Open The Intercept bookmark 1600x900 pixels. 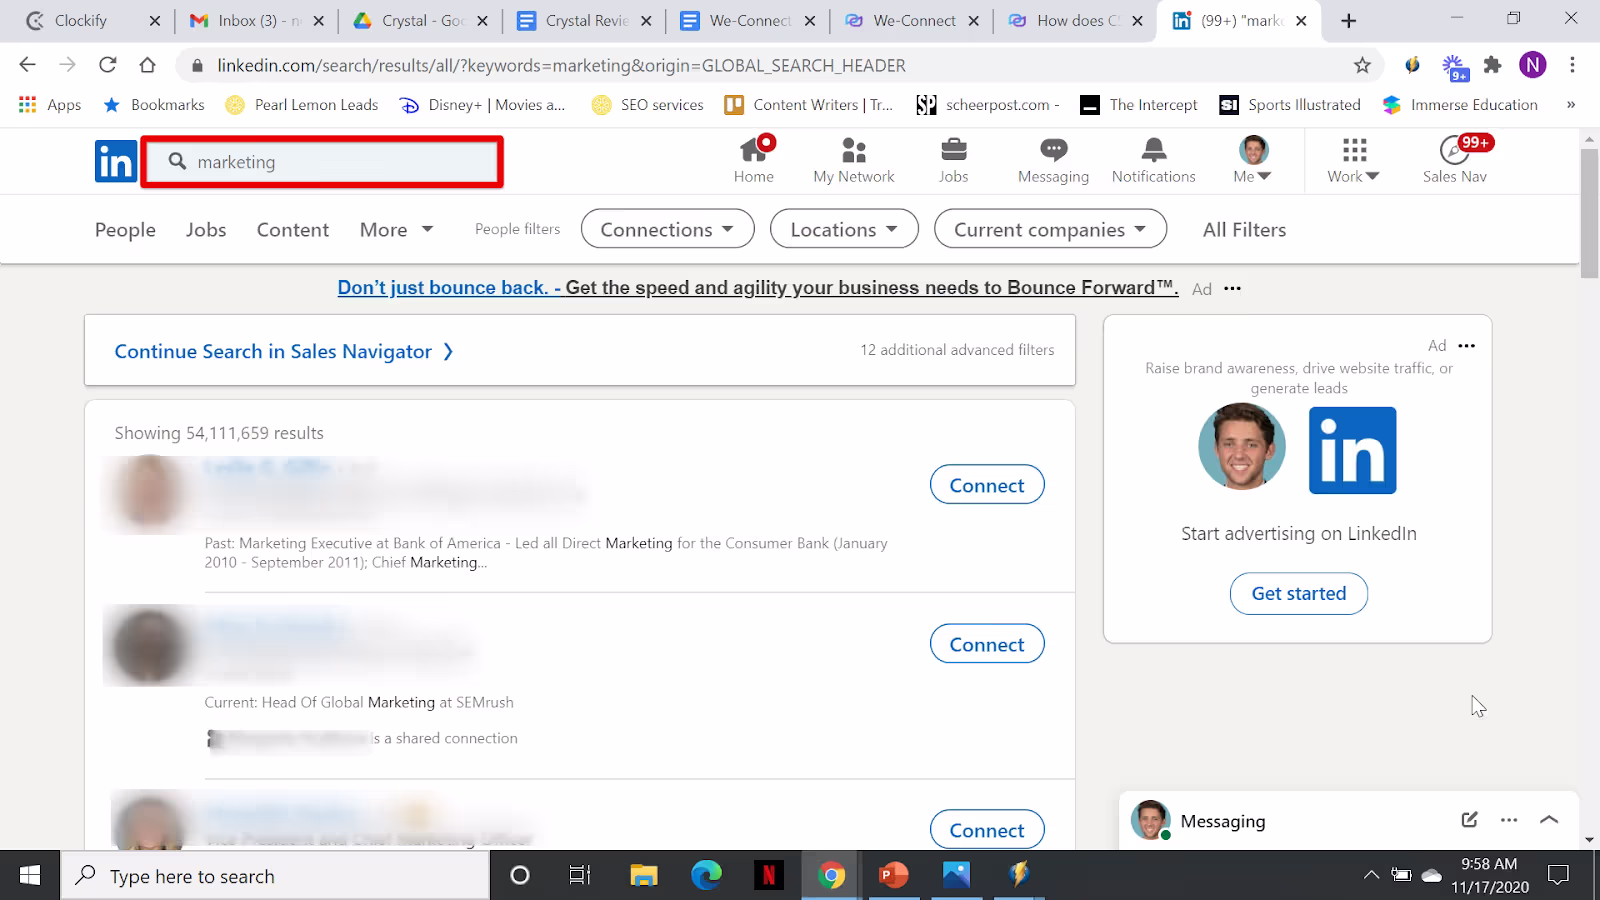coord(1139,105)
